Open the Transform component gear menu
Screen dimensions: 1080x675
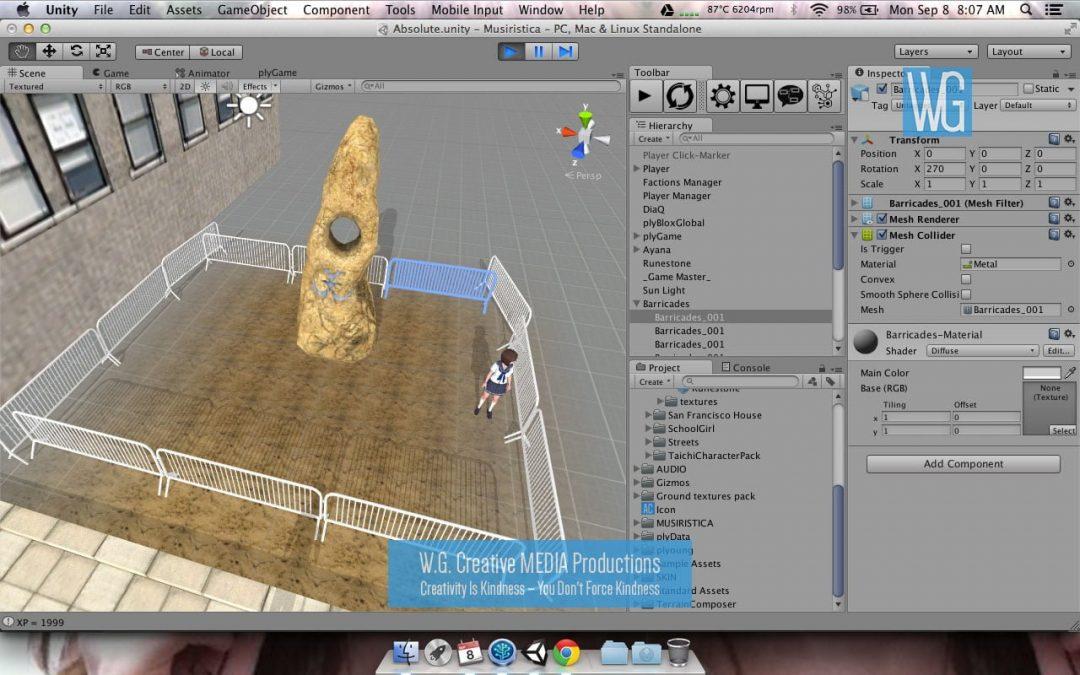1069,139
